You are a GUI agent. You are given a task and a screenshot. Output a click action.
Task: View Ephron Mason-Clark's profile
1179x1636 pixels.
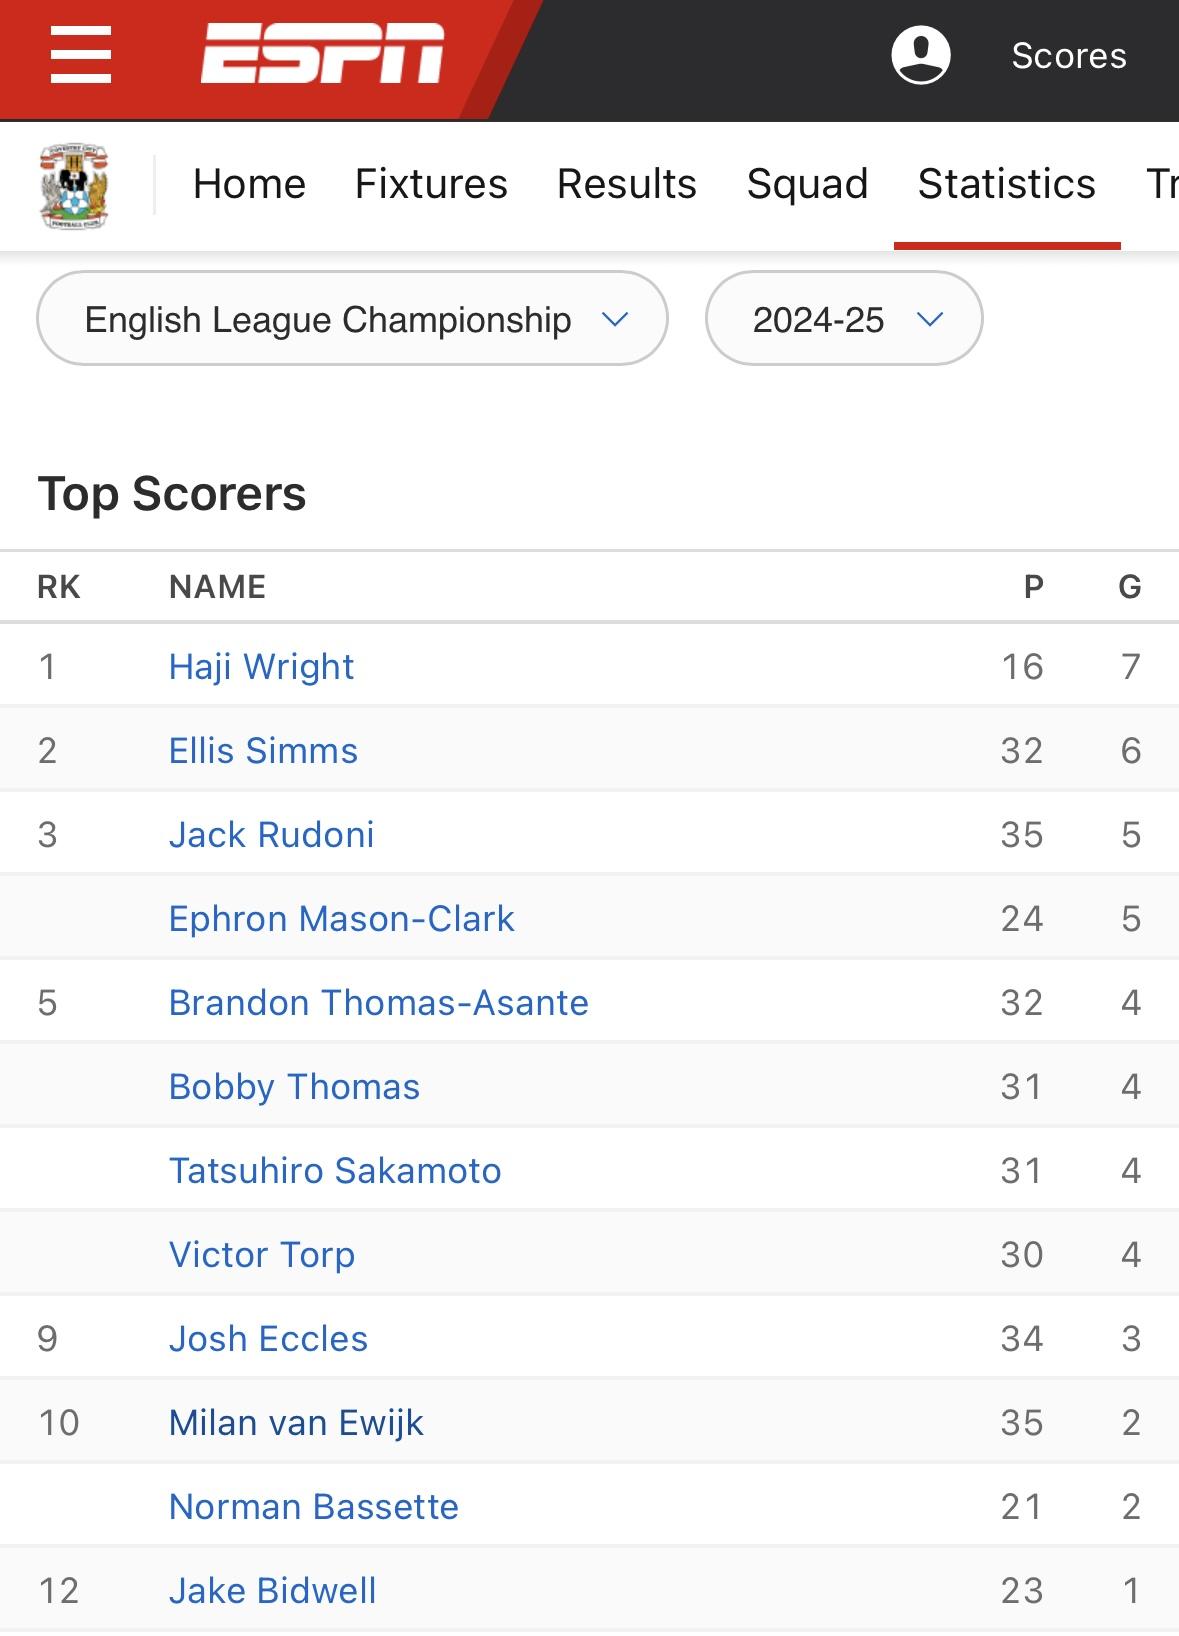[x=341, y=918]
